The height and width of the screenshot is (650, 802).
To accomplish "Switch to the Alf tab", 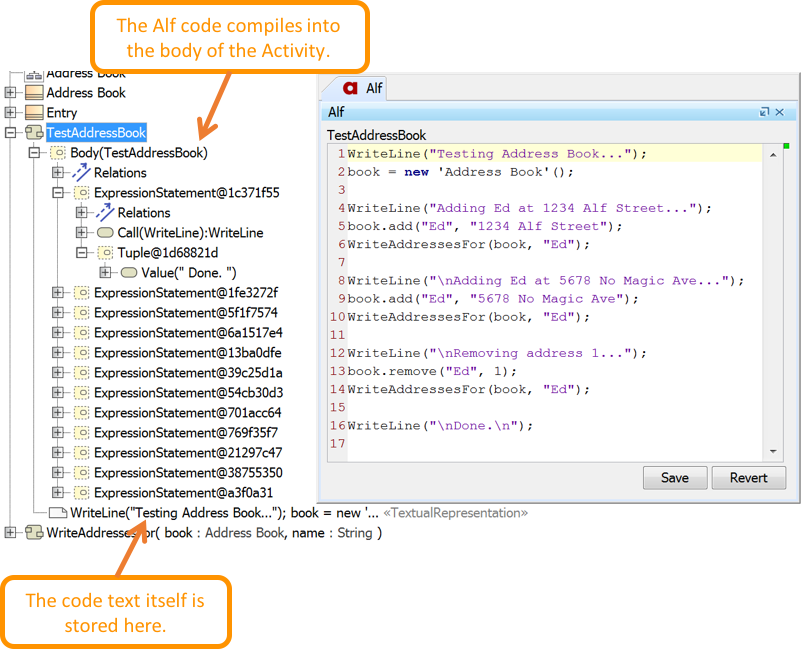I will click(x=362, y=88).
